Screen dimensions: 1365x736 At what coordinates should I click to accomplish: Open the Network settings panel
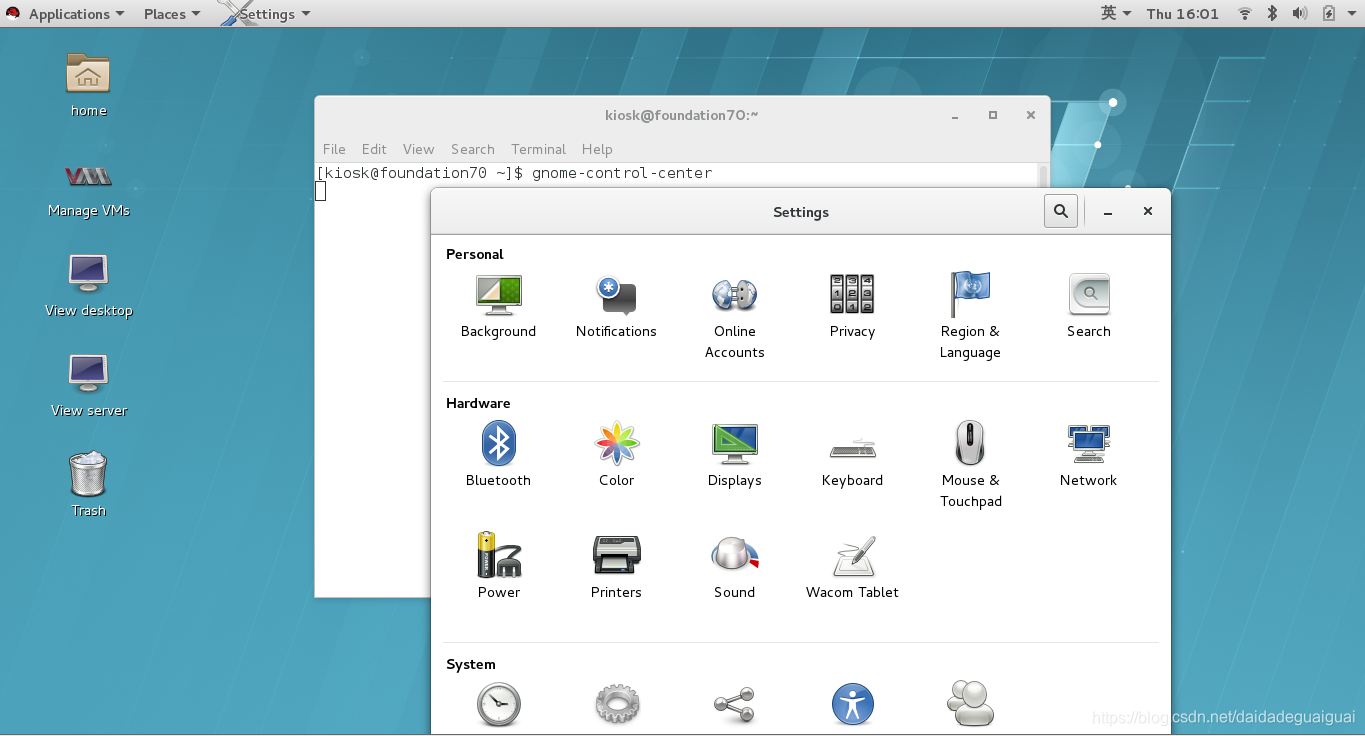[1089, 455]
